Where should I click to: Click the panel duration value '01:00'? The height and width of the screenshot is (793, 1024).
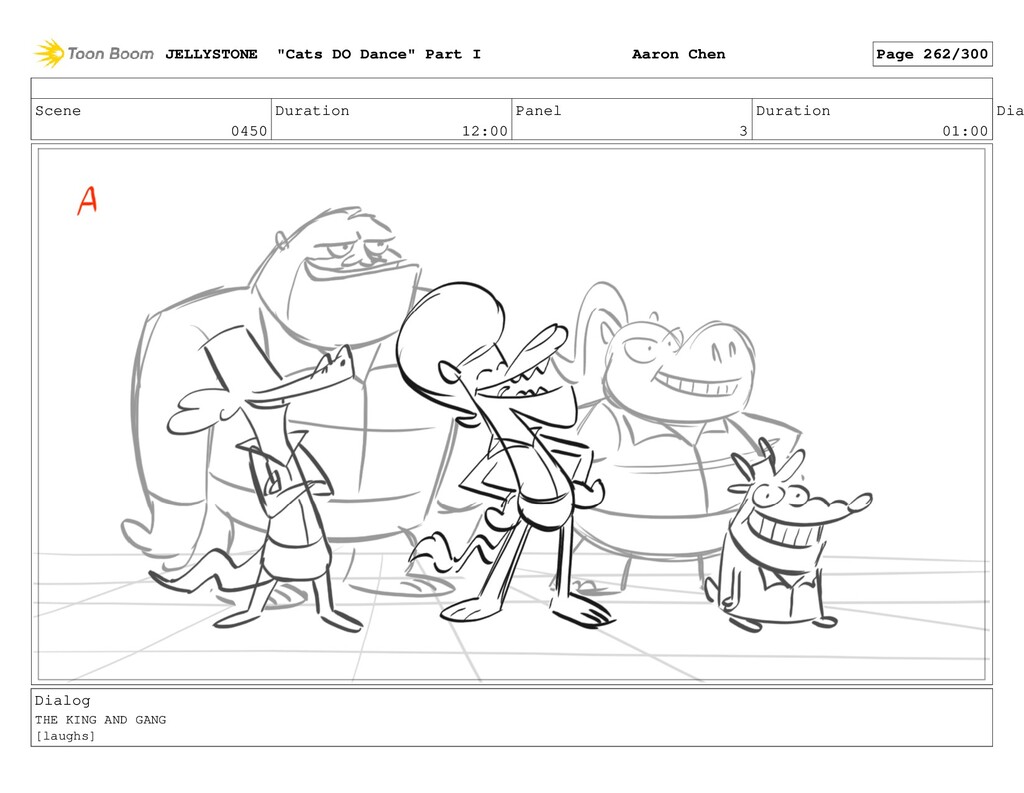click(x=965, y=131)
